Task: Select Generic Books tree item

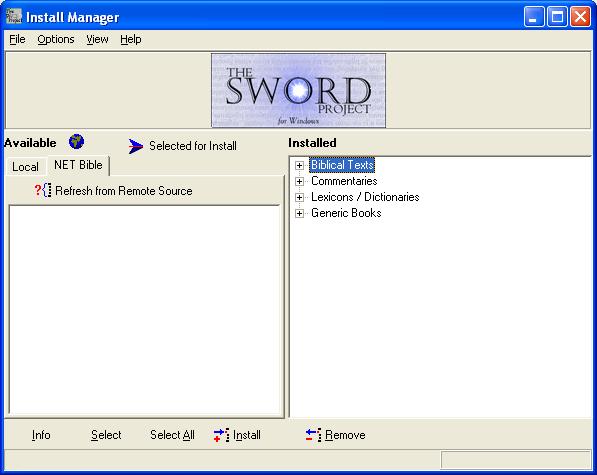Action: tap(346, 213)
